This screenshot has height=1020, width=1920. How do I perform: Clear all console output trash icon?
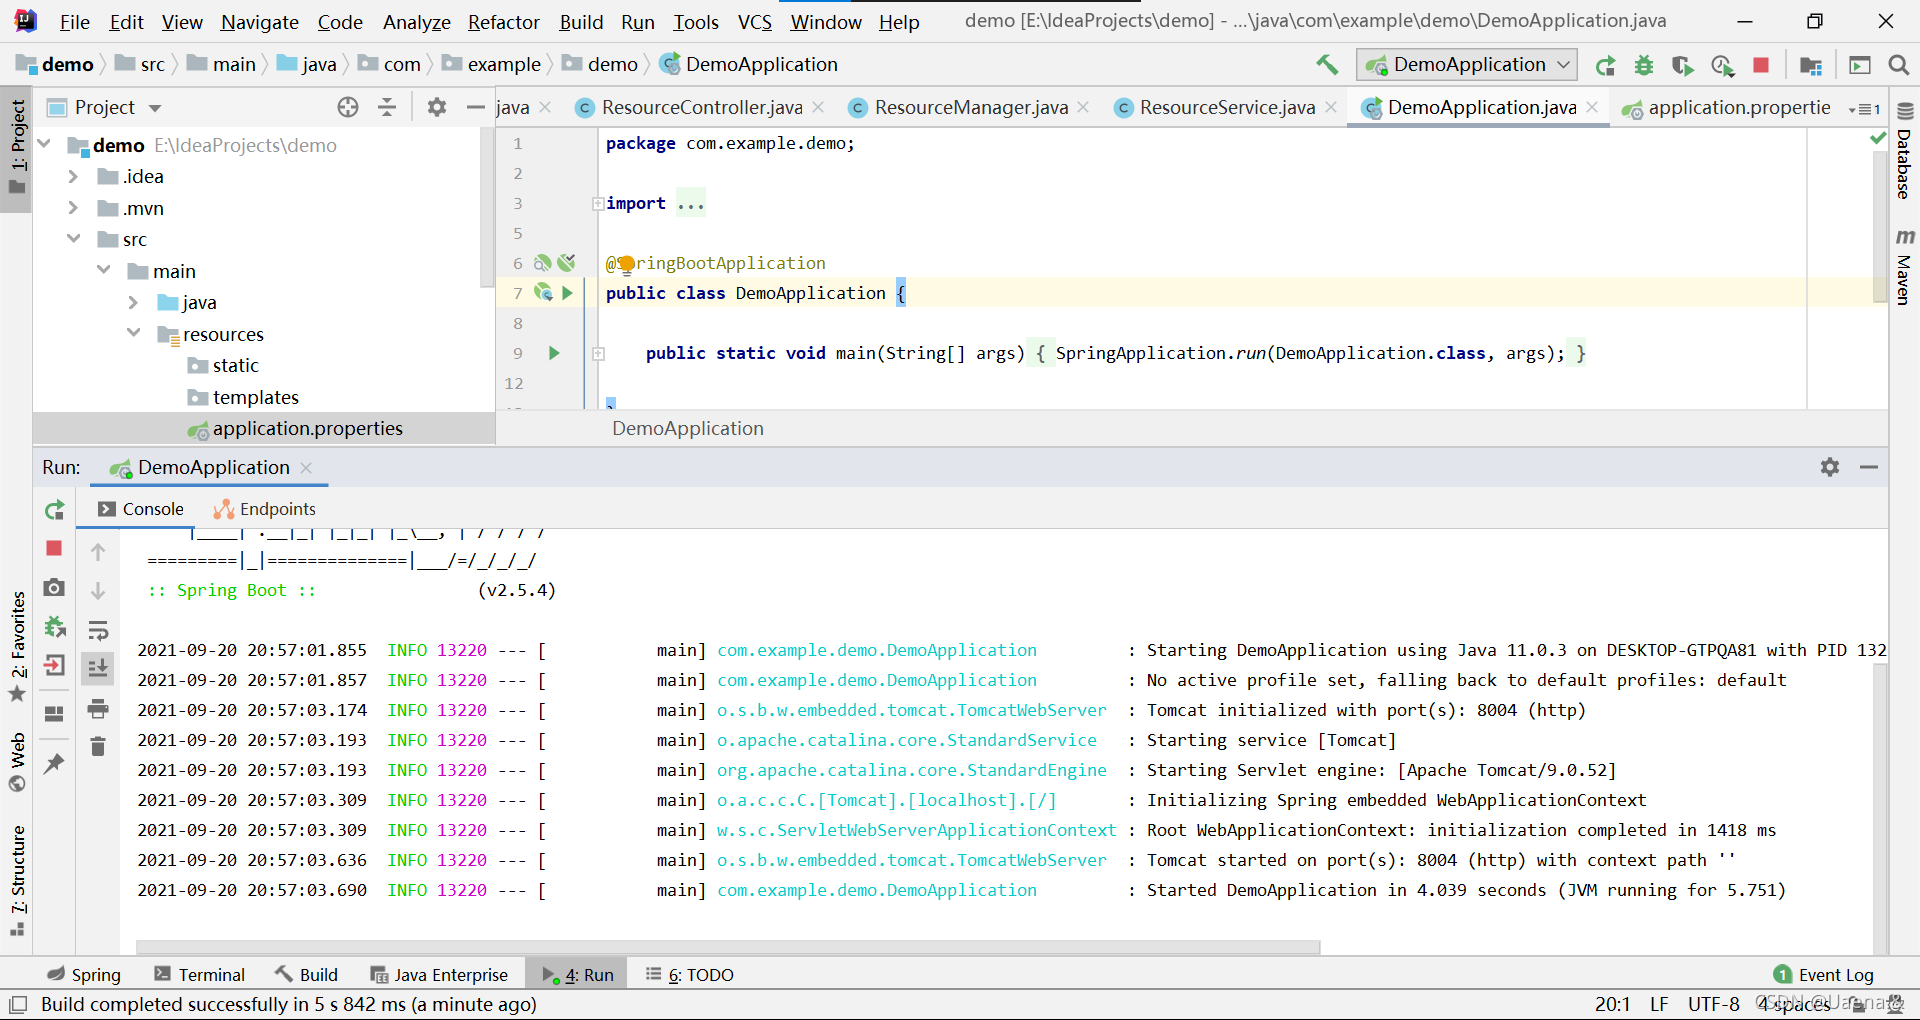pos(98,746)
